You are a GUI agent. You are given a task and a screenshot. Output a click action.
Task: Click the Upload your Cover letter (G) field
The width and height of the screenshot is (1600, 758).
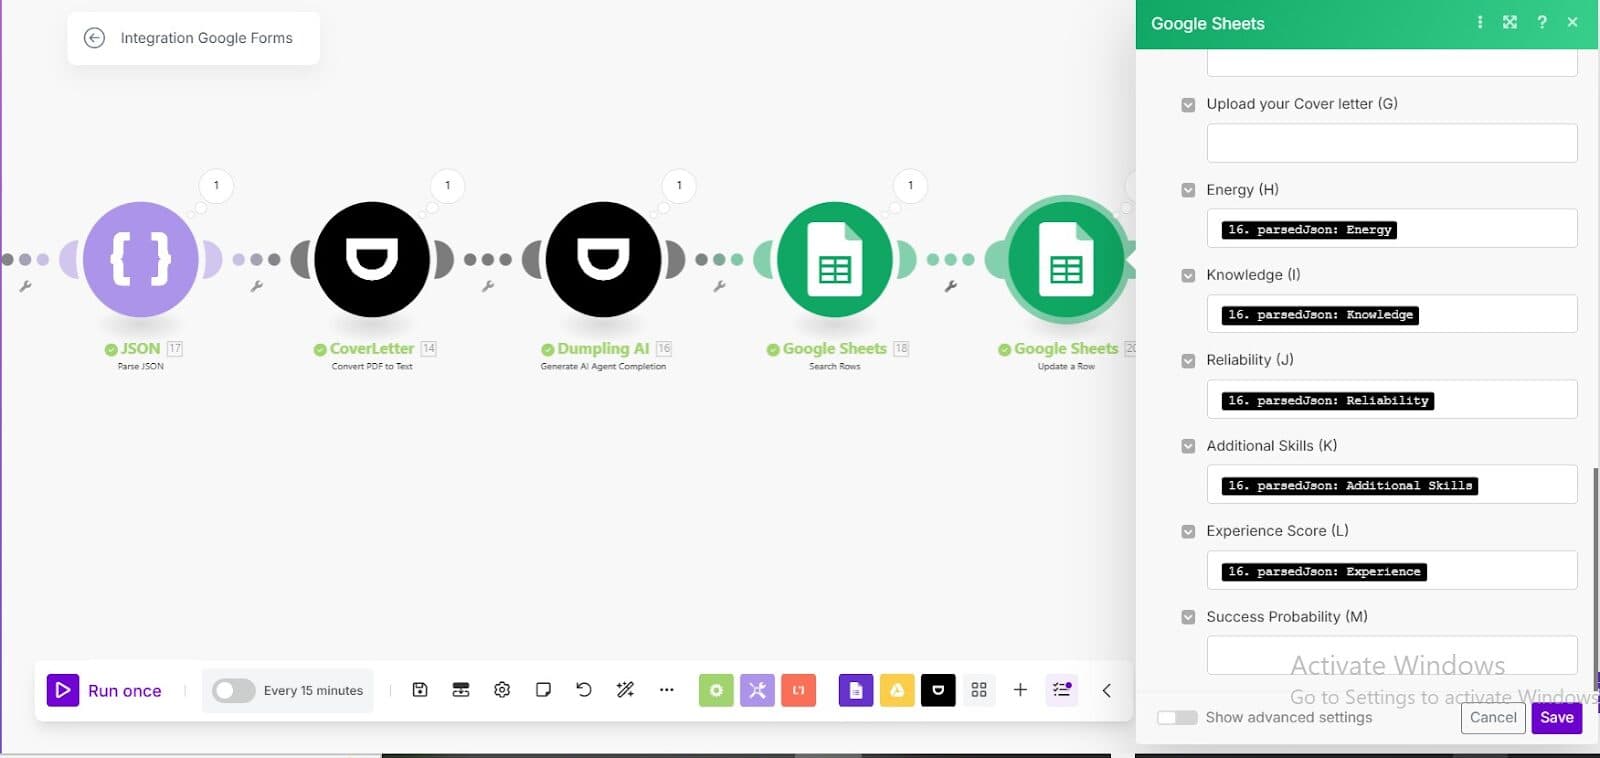pos(1392,143)
